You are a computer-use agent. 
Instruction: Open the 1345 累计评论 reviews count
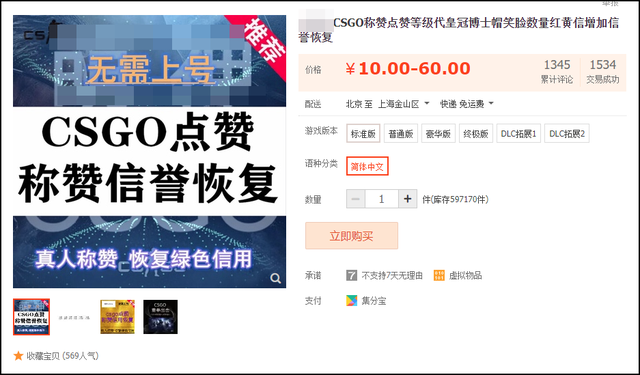(557, 71)
